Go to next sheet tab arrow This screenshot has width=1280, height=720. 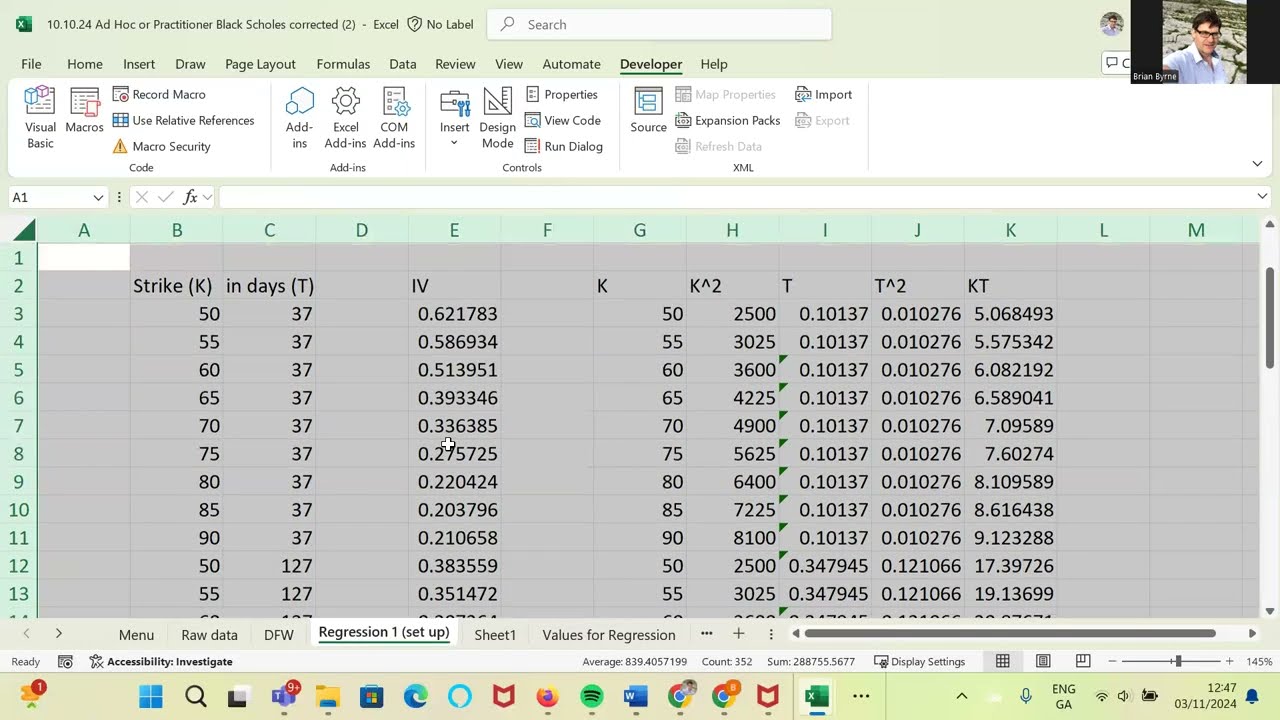coord(59,634)
